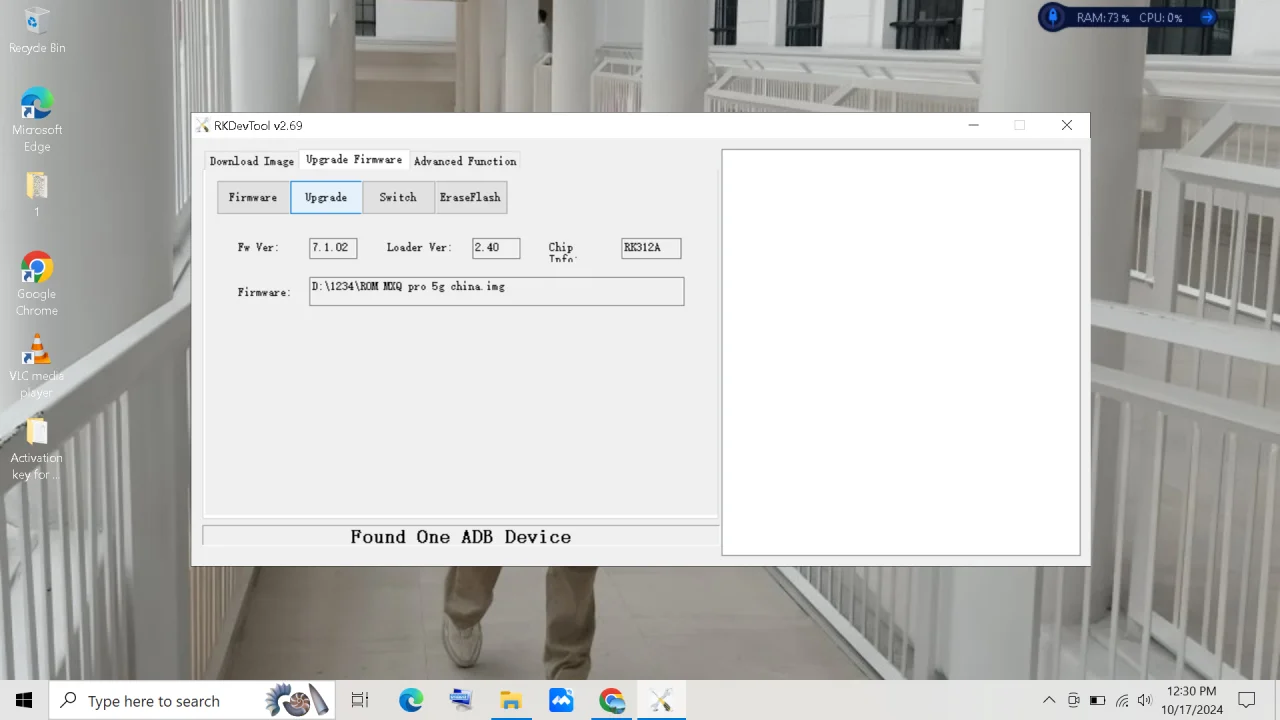1280x720 pixels.
Task: Show hidden system tray icons
Action: pos(1049,701)
